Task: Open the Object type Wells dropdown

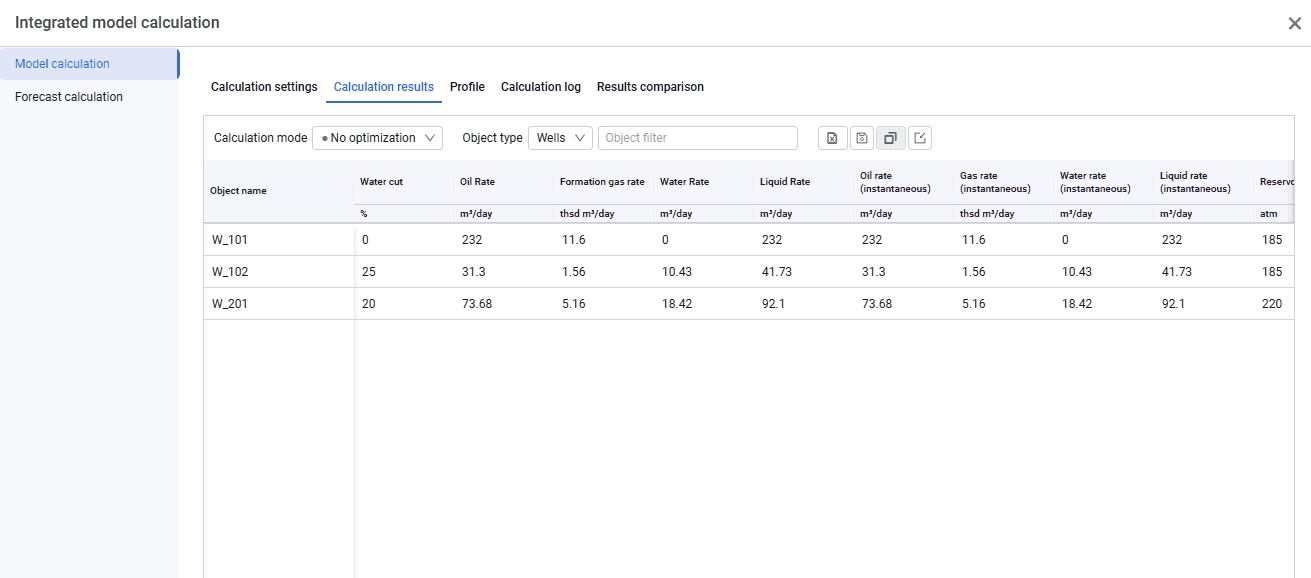Action: click(560, 138)
